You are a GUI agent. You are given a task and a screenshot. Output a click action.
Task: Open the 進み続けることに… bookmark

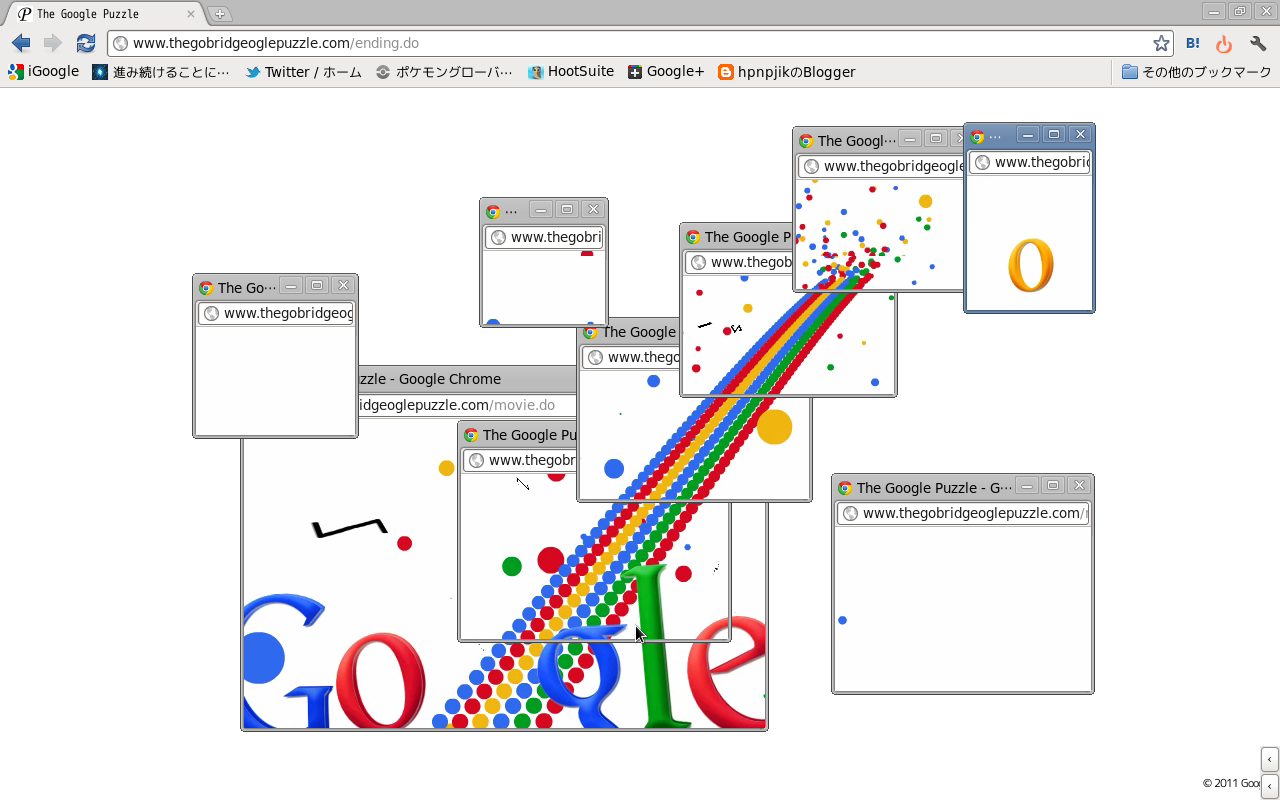click(161, 72)
